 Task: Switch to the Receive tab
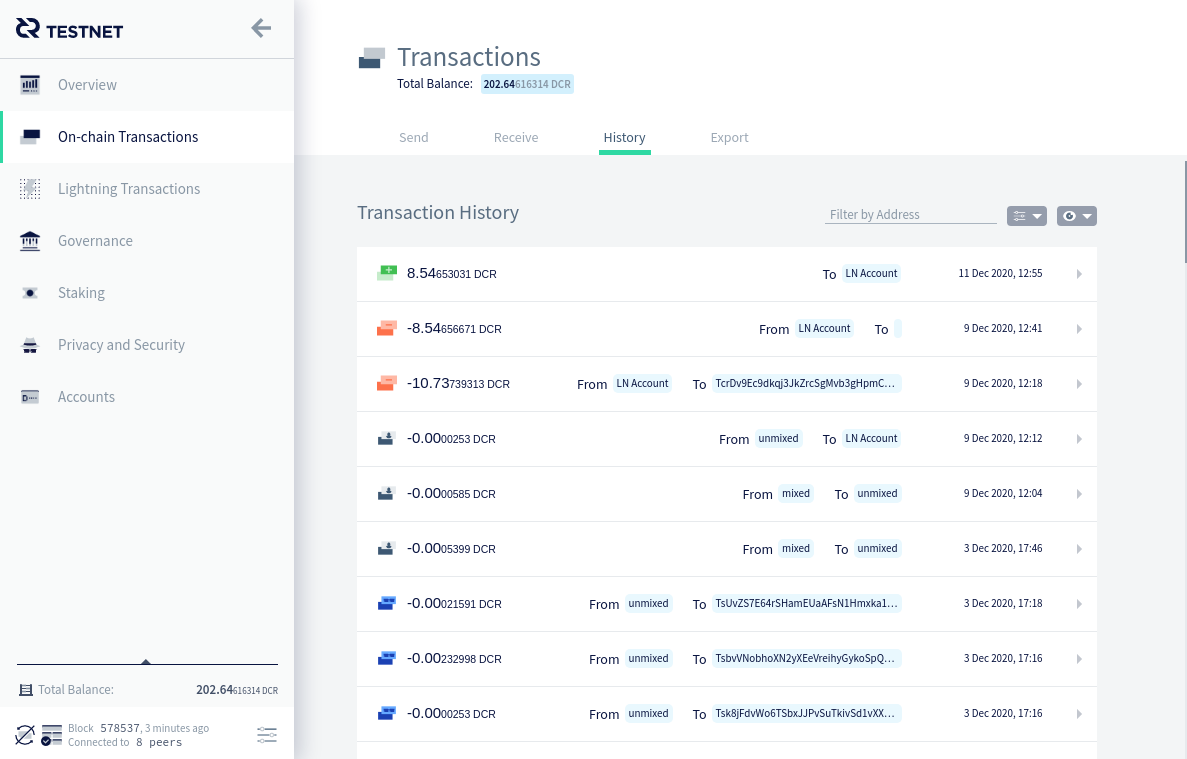[x=516, y=138]
